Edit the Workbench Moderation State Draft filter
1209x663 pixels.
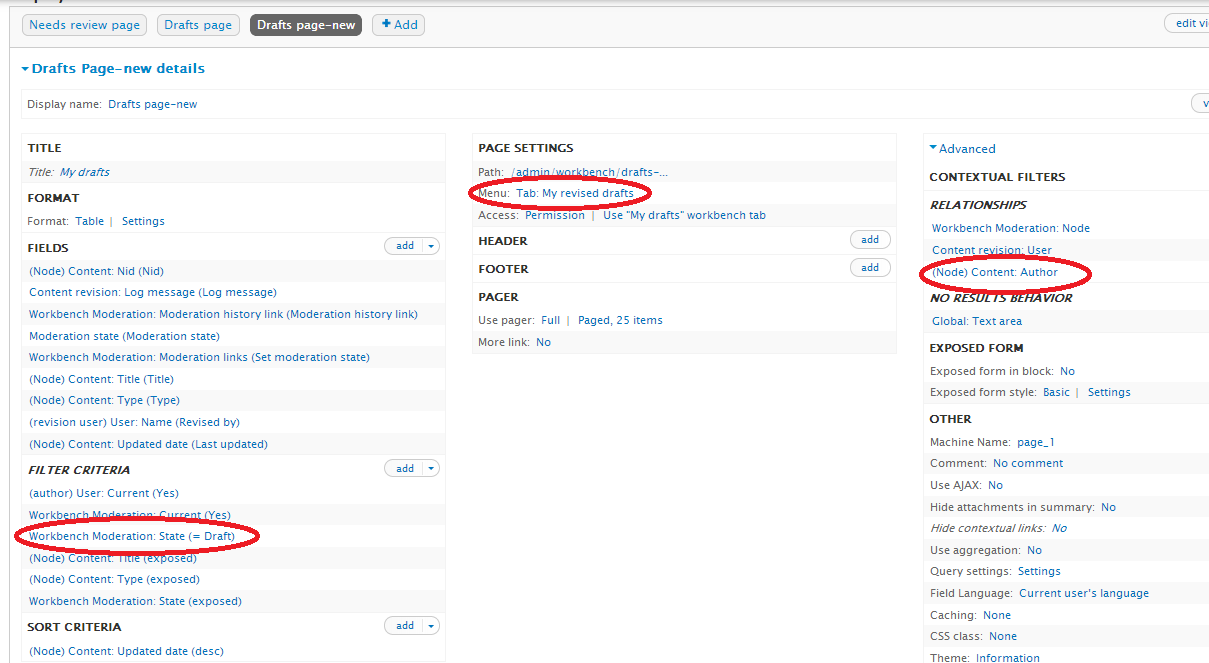coord(132,536)
